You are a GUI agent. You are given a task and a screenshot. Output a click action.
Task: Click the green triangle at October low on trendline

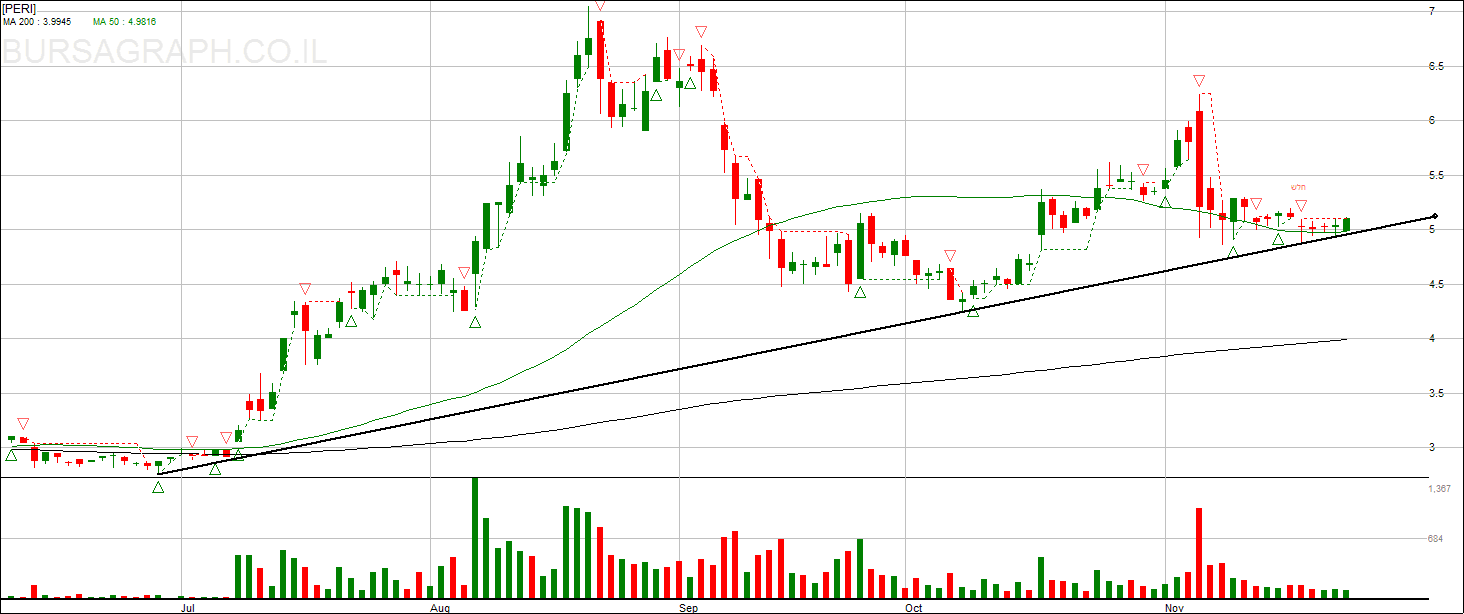(x=973, y=311)
